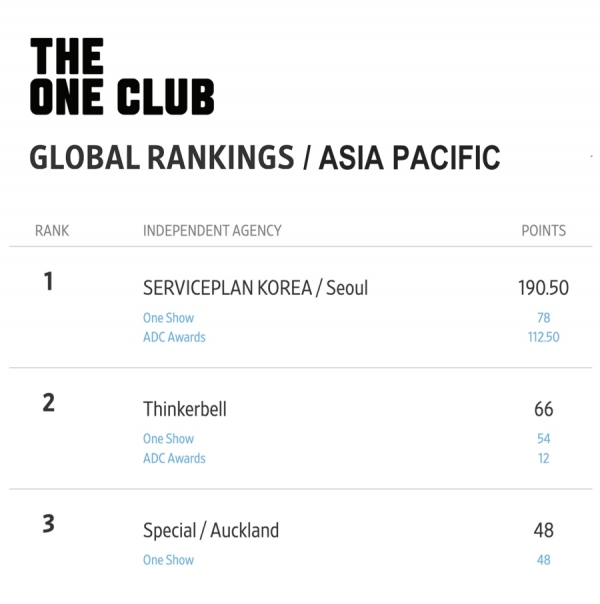600x604 pixels.
Task: Click the INDEPENDENT AGENCY column header
Action: [x=212, y=231]
